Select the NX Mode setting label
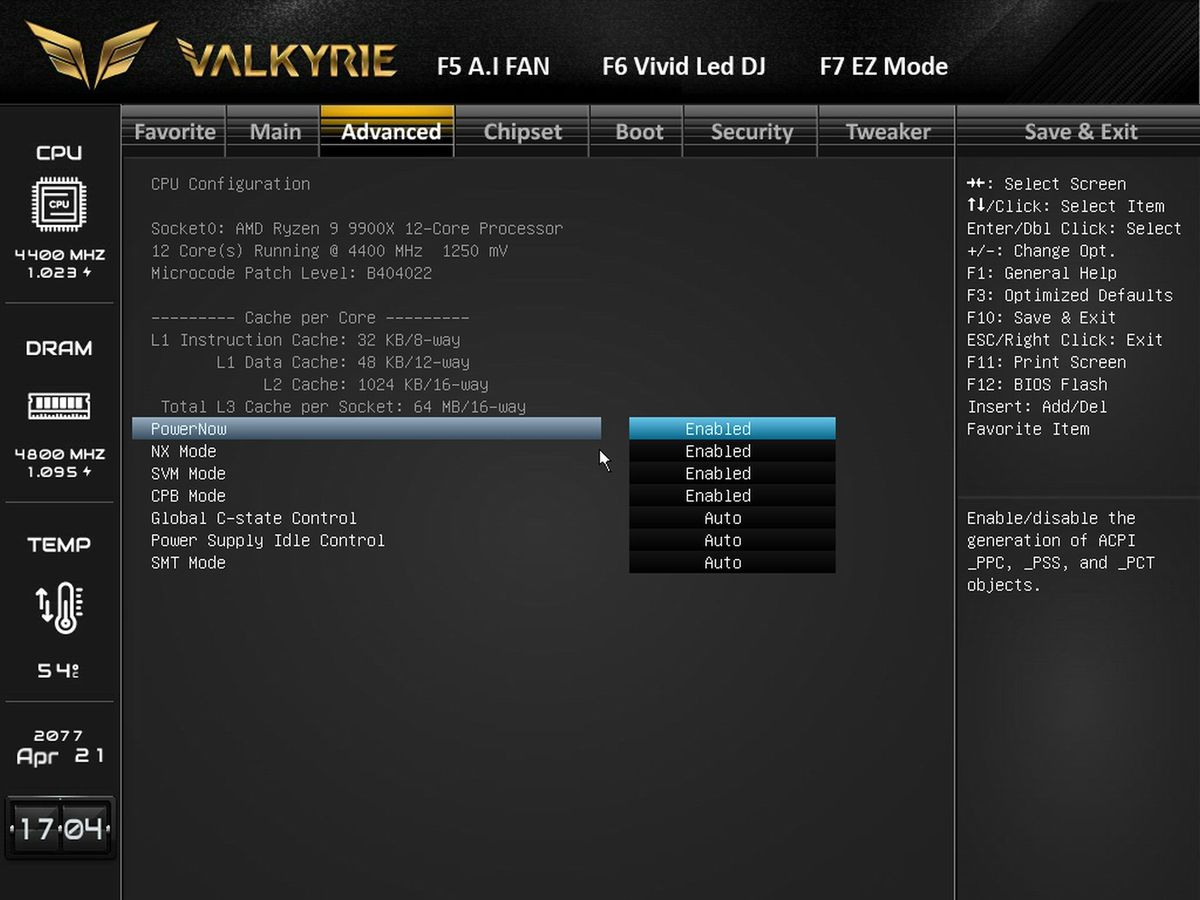The height and width of the screenshot is (900, 1200). [x=183, y=451]
